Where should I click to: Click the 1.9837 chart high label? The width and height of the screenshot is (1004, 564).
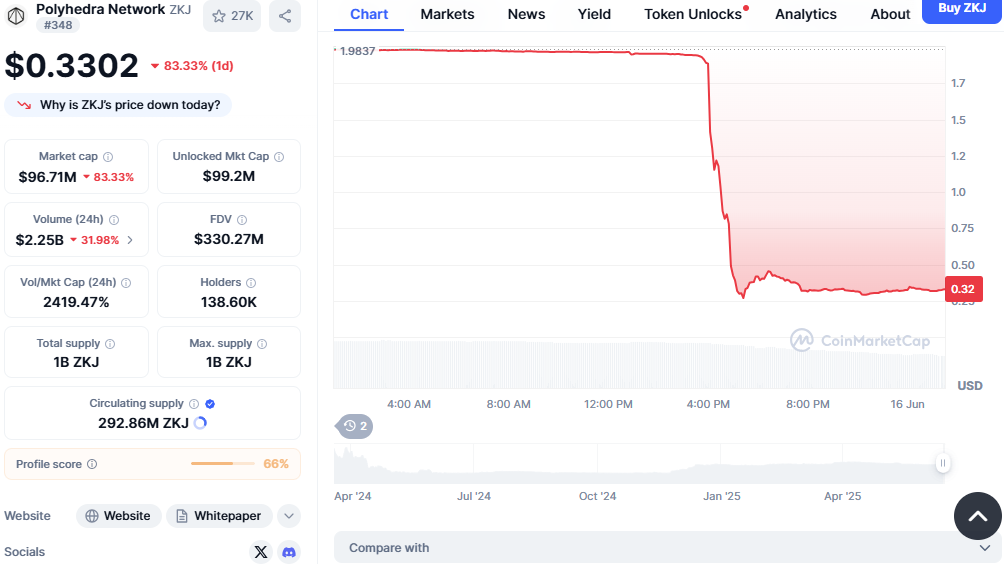pyautogui.click(x=357, y=51)
